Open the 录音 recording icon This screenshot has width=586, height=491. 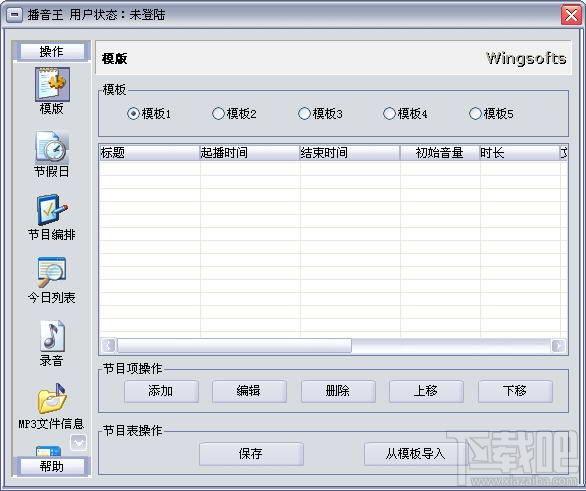click(52, 336)
